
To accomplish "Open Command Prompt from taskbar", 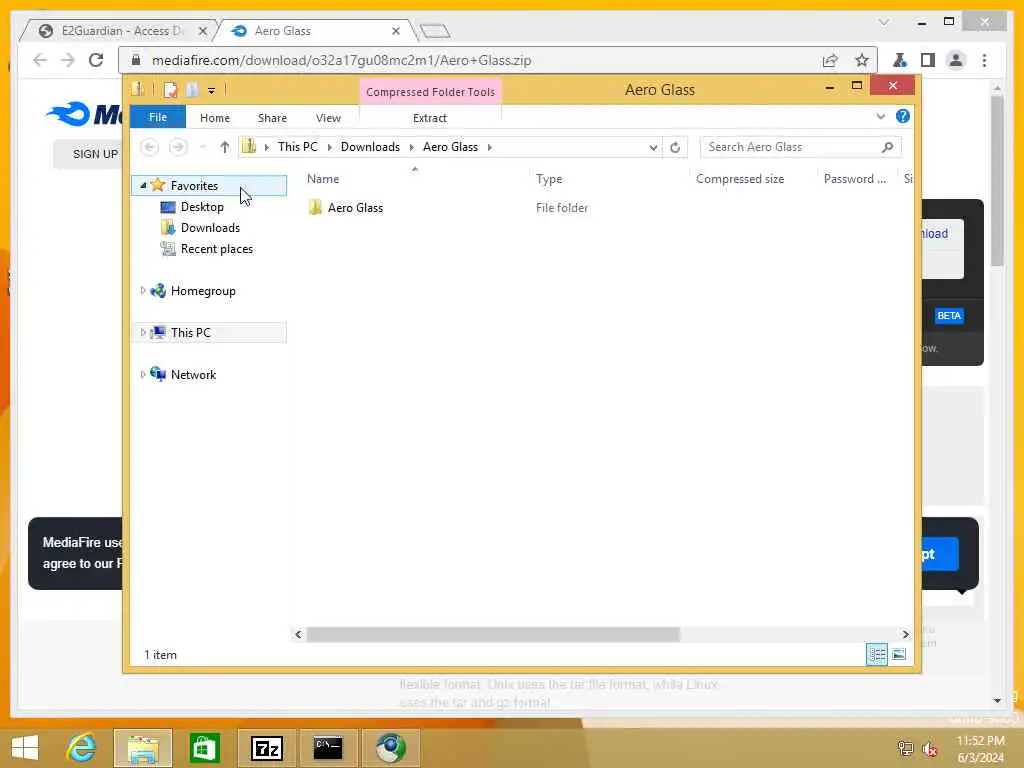I will pos(328,748).
